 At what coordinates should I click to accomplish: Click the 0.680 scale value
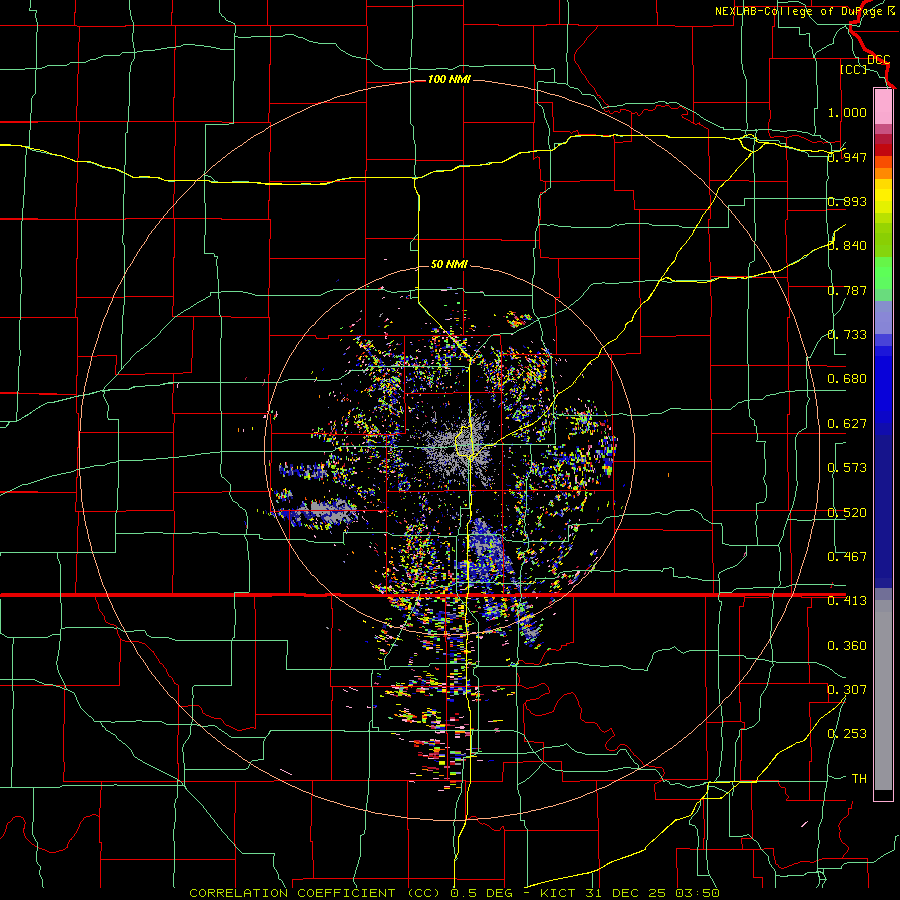pyautogui.click(x=847, y=379)
